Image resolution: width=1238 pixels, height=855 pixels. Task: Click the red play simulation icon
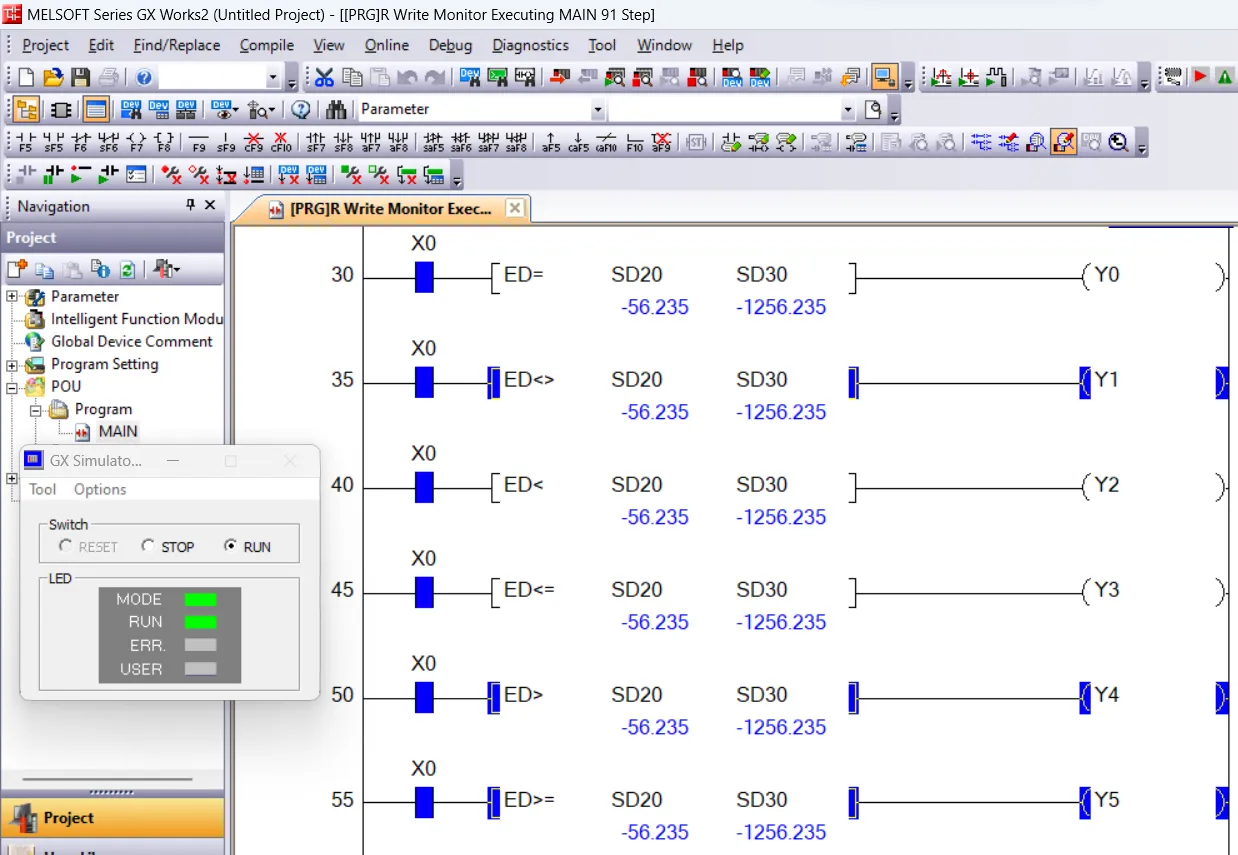coord(1200,77)
